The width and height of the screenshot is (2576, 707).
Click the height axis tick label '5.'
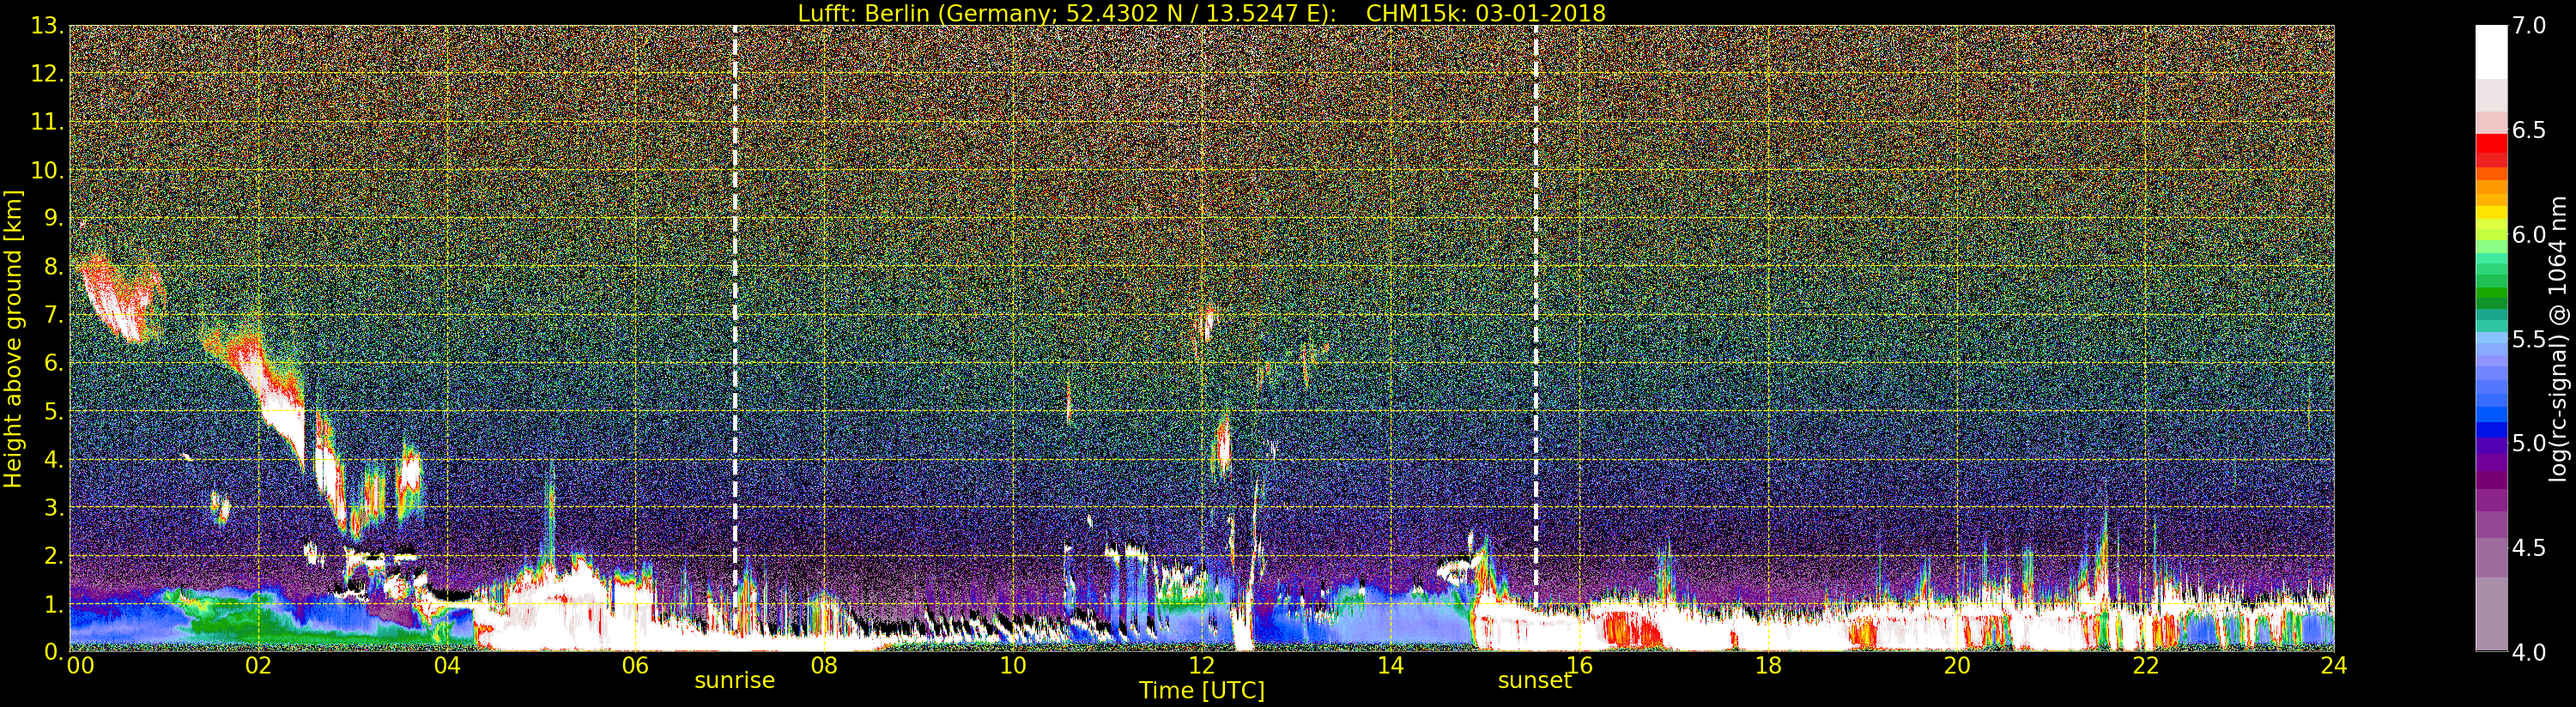pos(52,411)
